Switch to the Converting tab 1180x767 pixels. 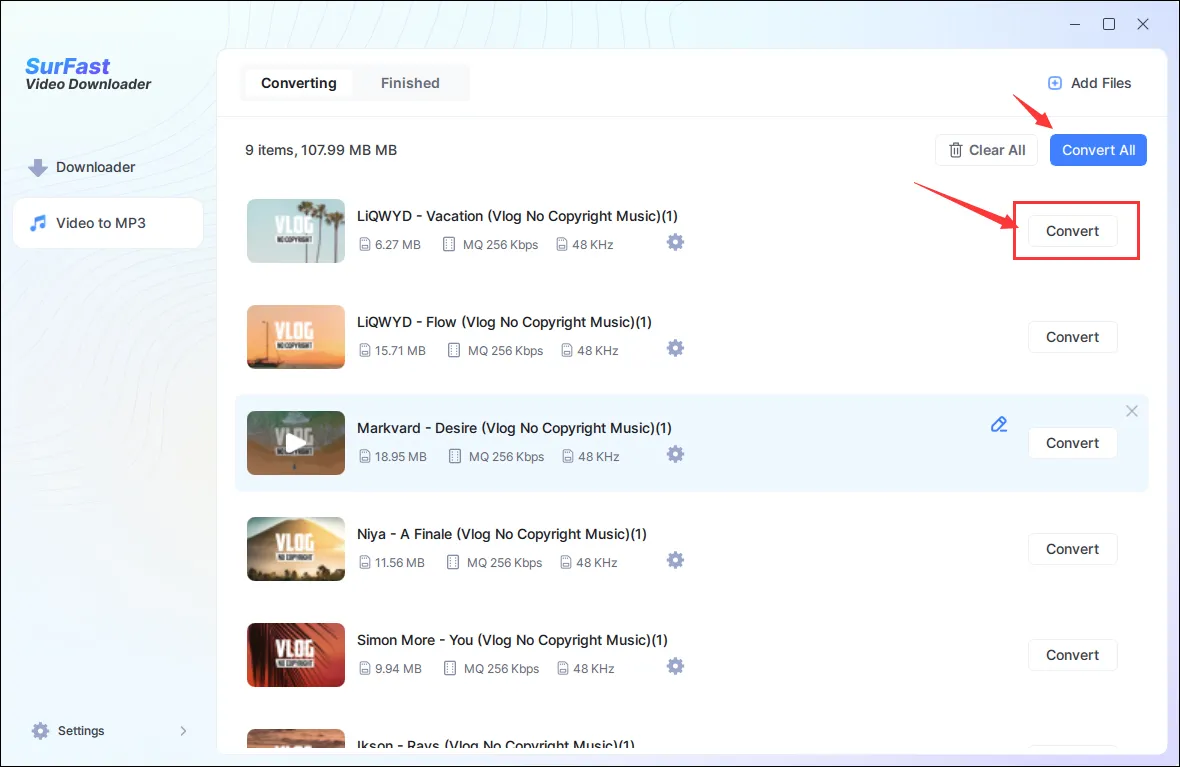(x=299, y=83)
